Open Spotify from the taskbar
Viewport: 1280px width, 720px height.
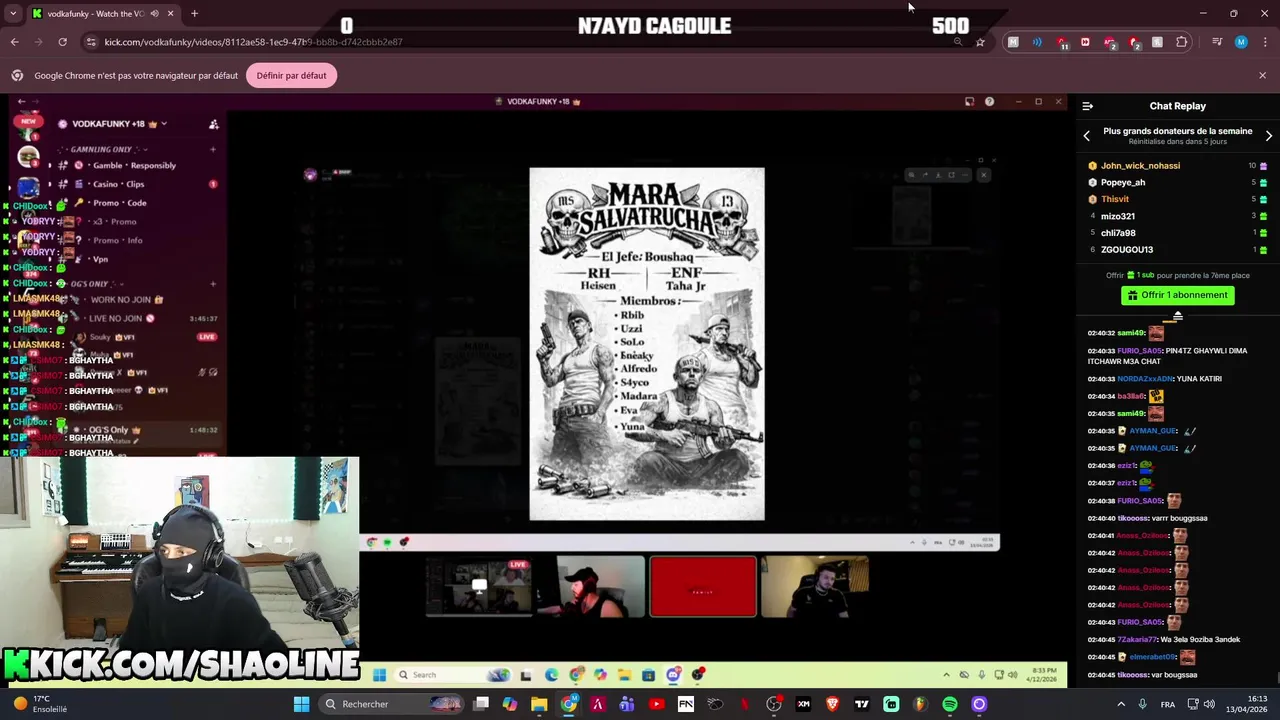(950, 704)
